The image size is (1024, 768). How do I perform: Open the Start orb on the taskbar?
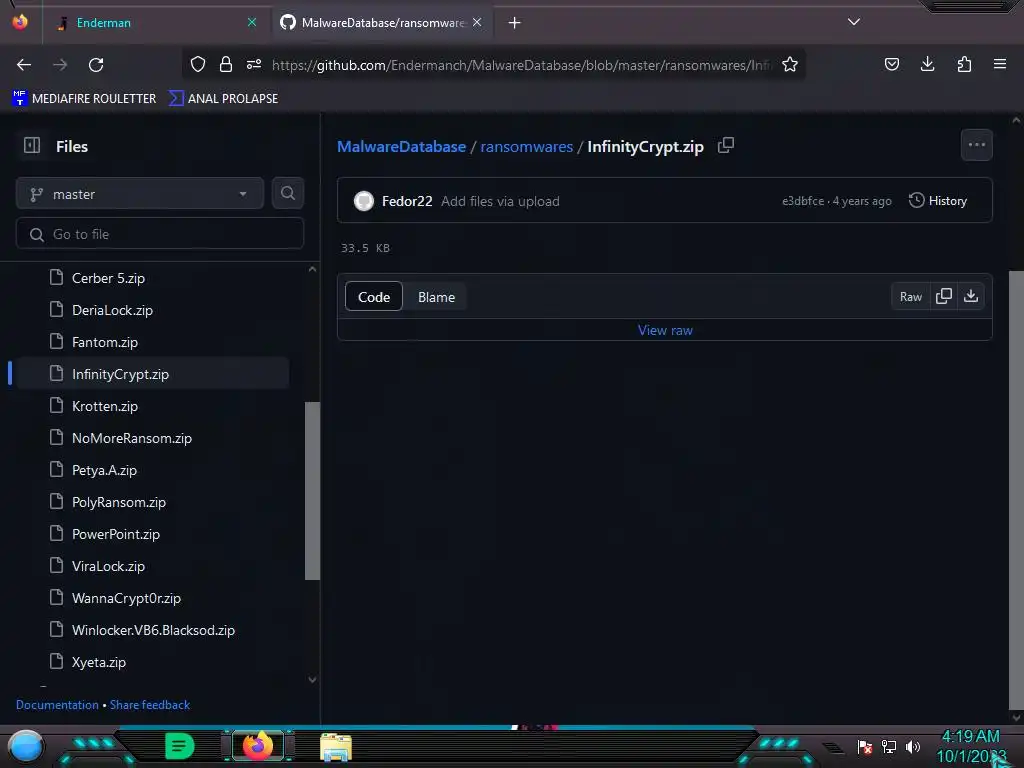(x=26, y=746)
